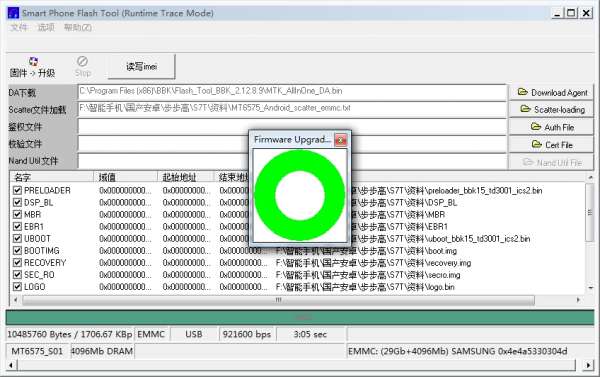Screen dimensions: 600x377
Task: Click partition list scroll down arrow
Action: click(590, 288)
